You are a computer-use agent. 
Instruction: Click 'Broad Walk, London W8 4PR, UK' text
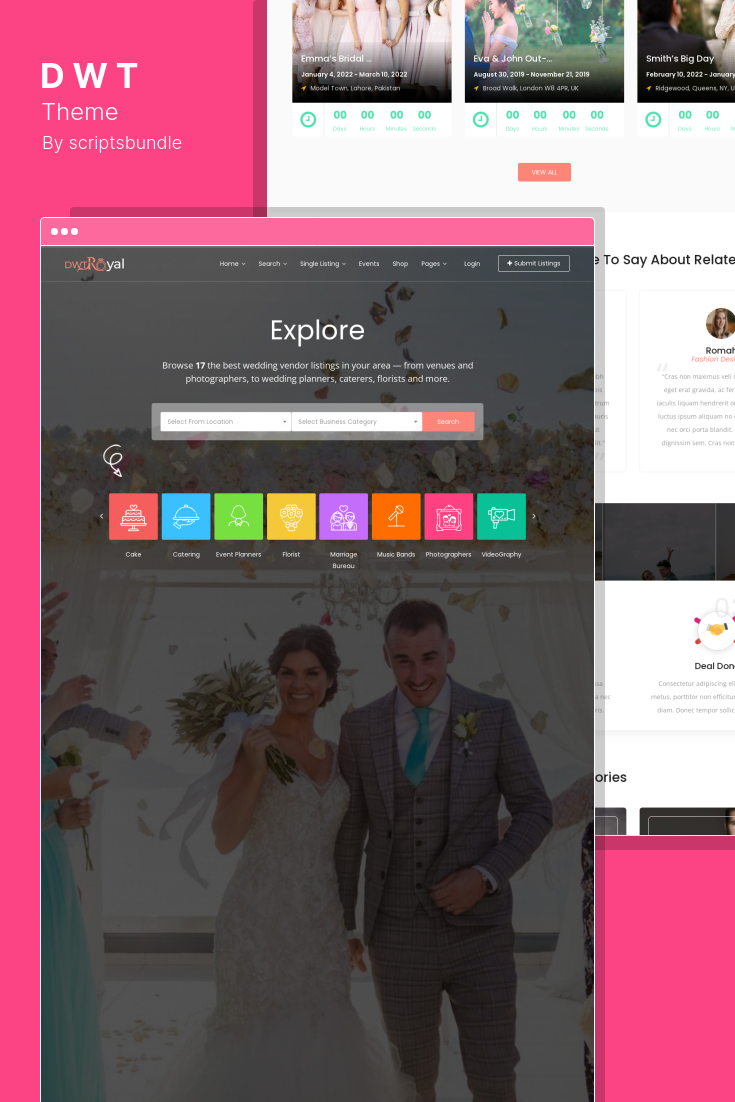pos(531,89)
